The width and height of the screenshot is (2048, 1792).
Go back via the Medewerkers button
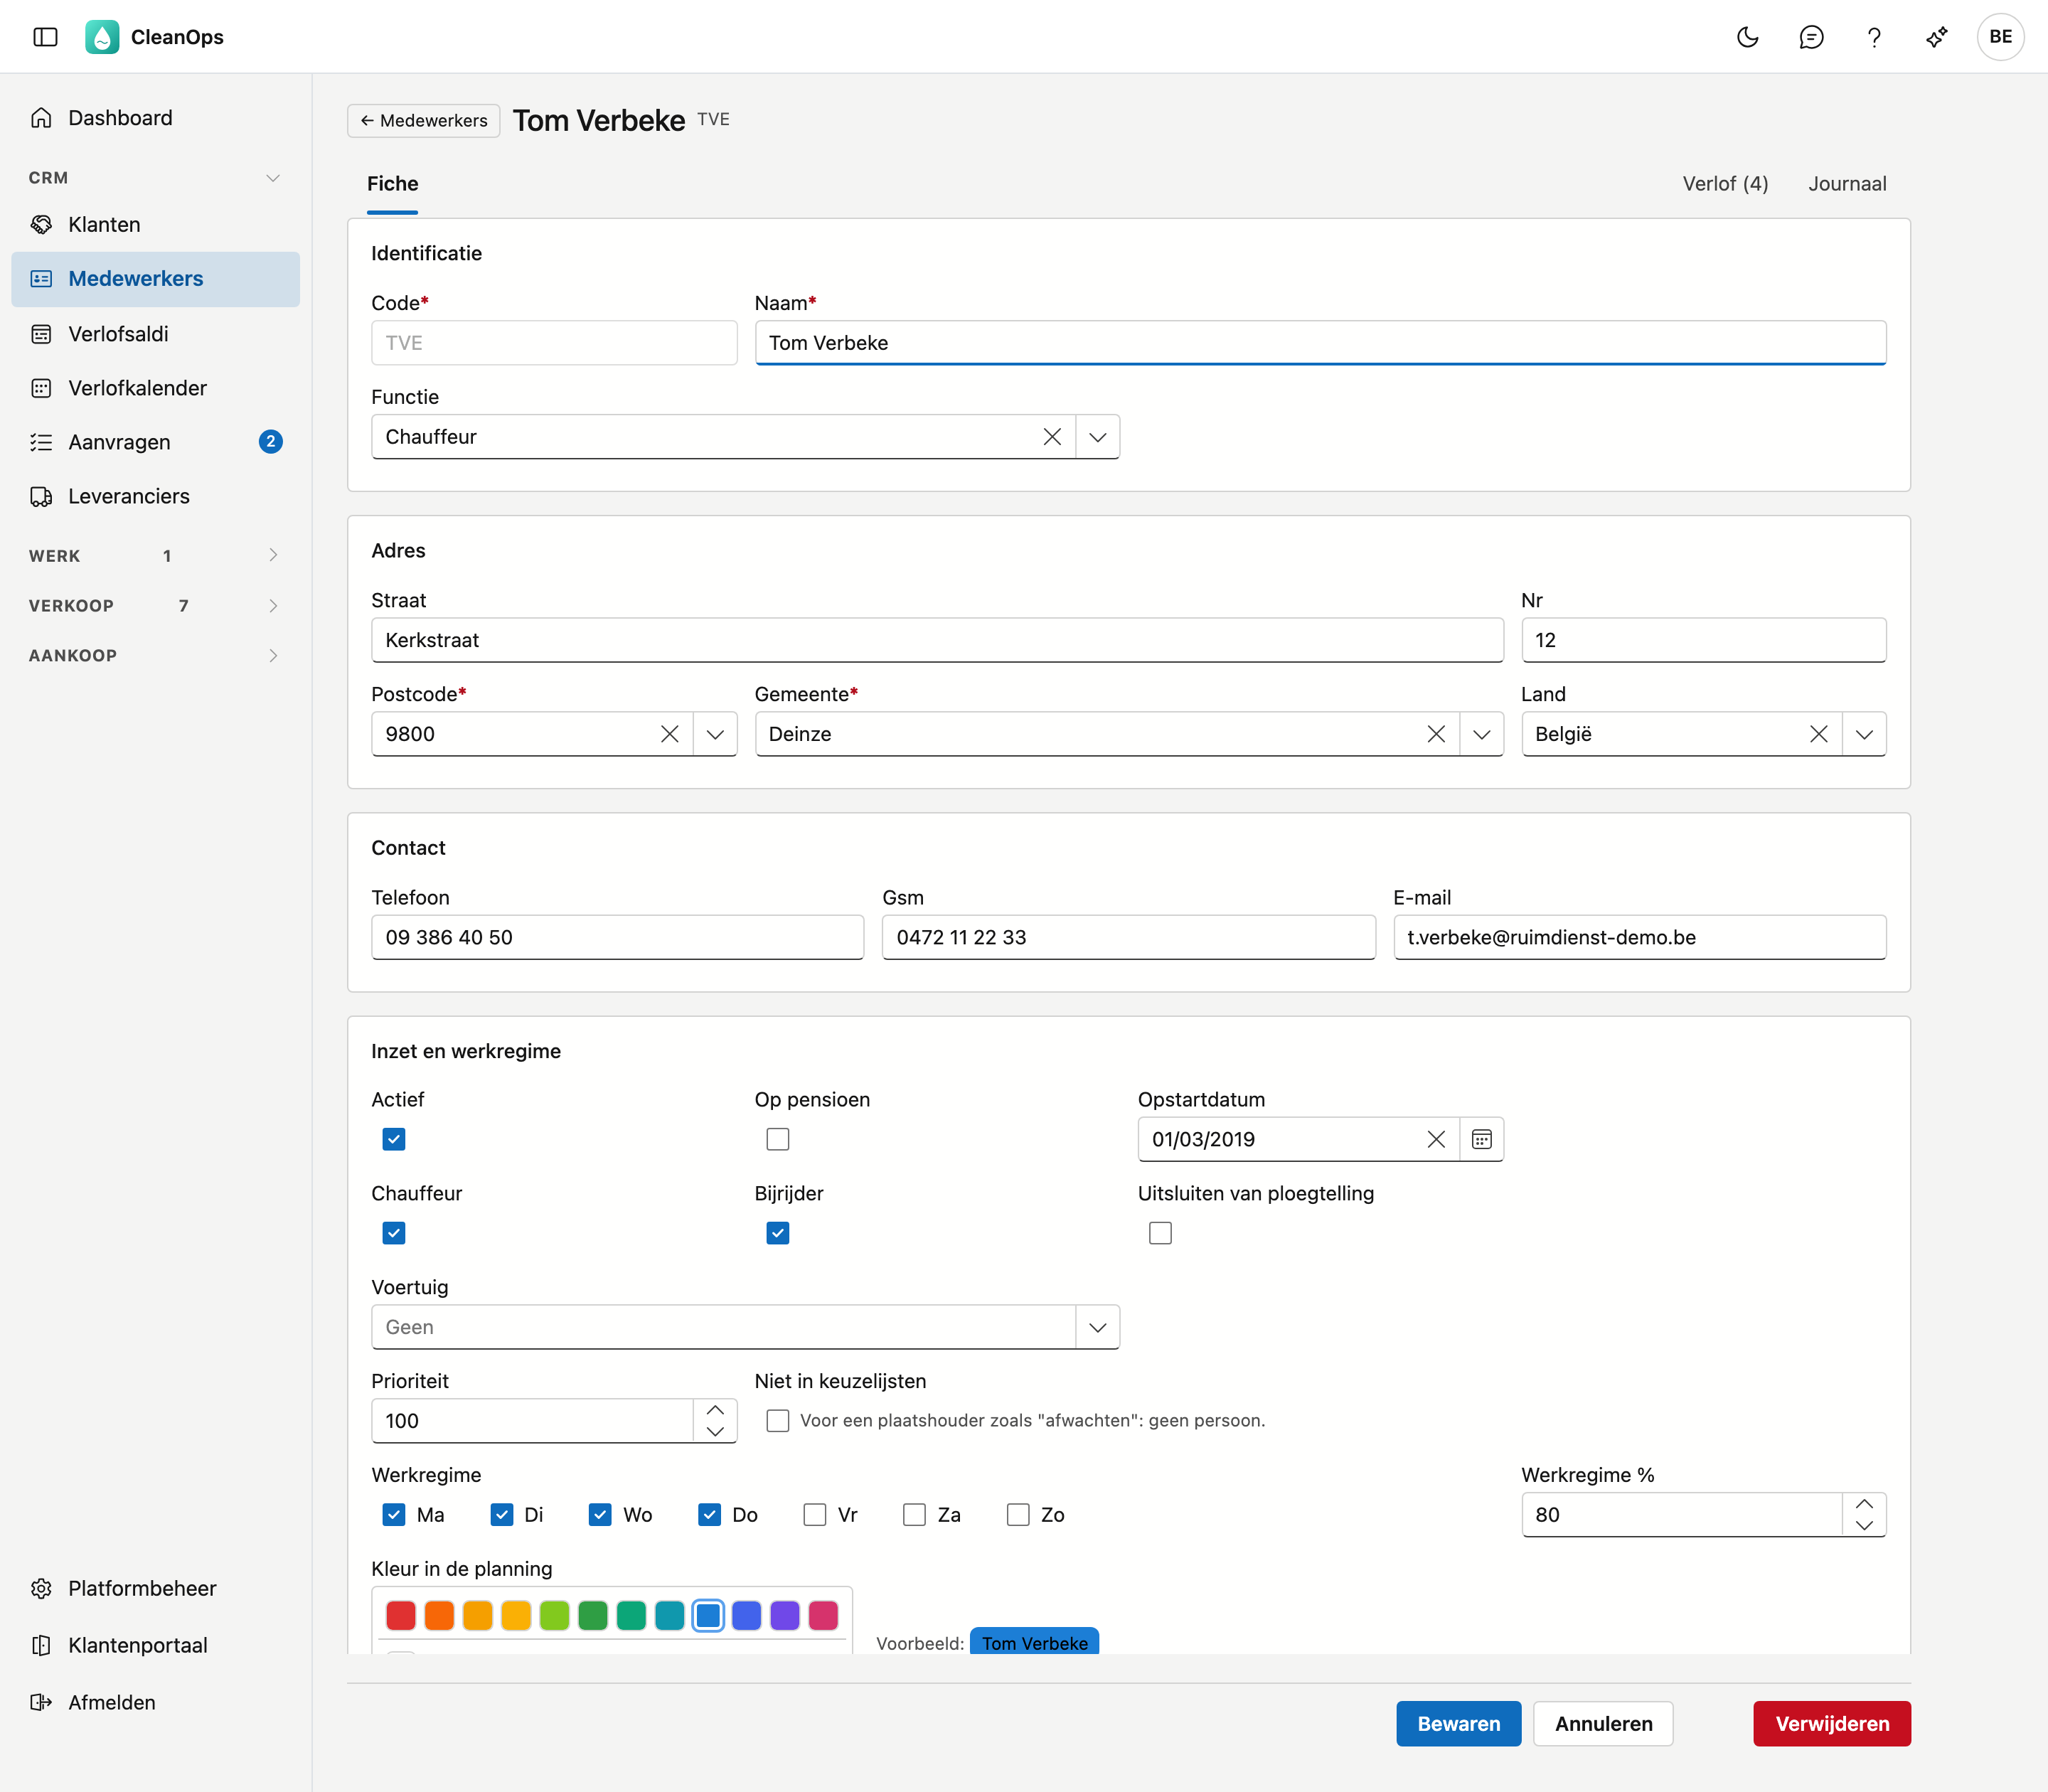(424, 121)
